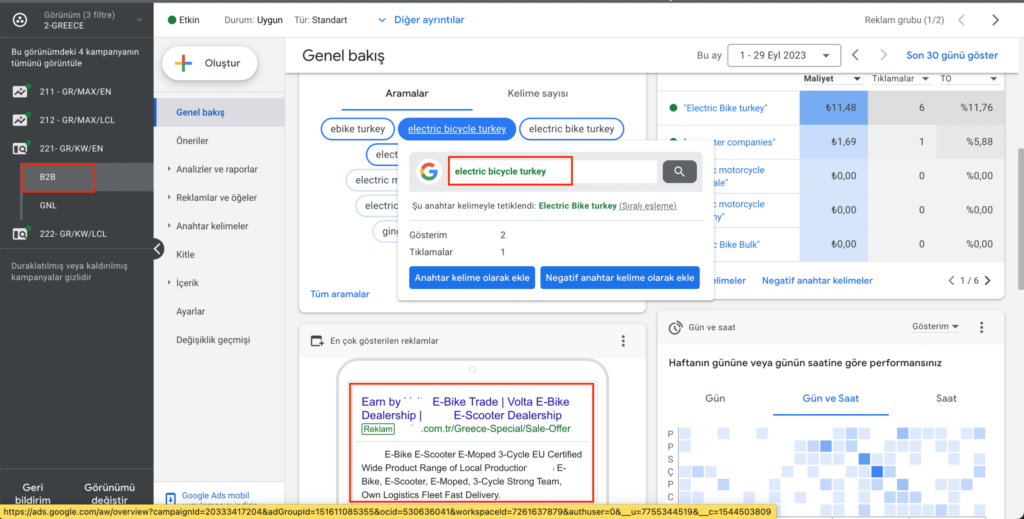Click Görünümü değiştir at the bottom
This screenshot has height=519, width=1024.
110,494
